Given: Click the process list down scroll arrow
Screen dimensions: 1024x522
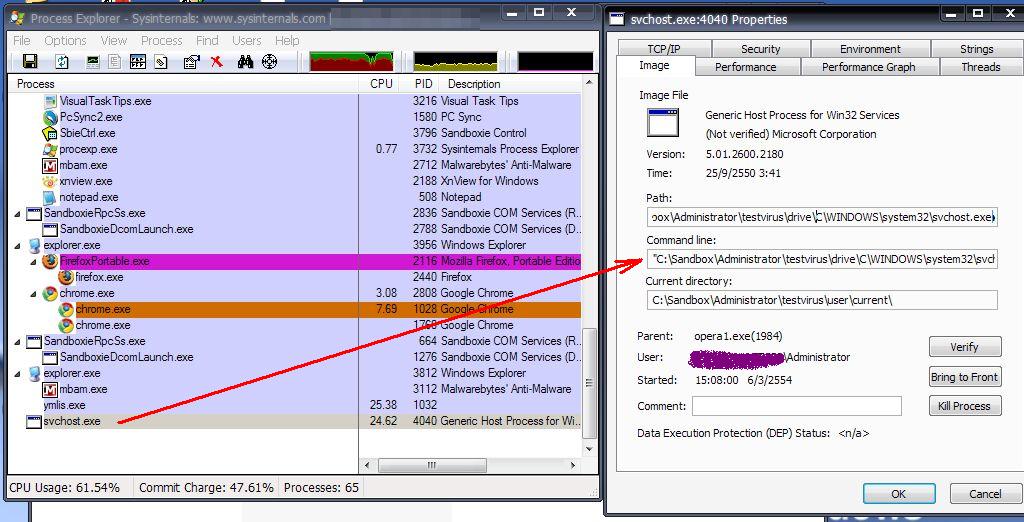Looking at the screenshot, I should coord(589,449).
